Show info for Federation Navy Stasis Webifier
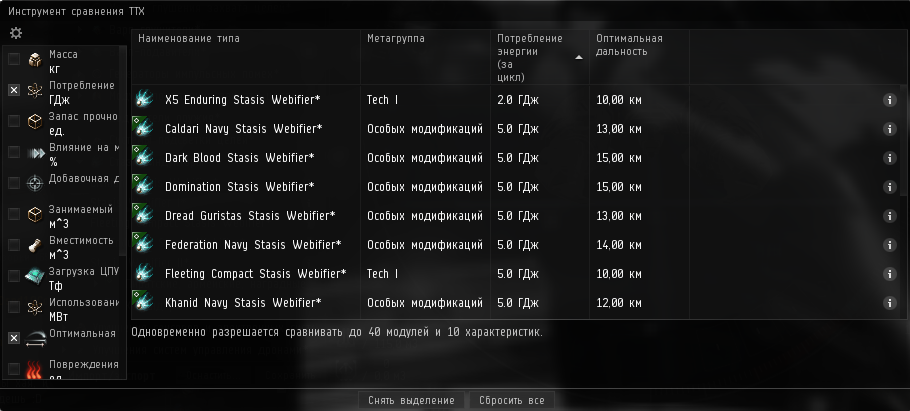This screenshot has height=411, width=910. [x=889, y=245]
